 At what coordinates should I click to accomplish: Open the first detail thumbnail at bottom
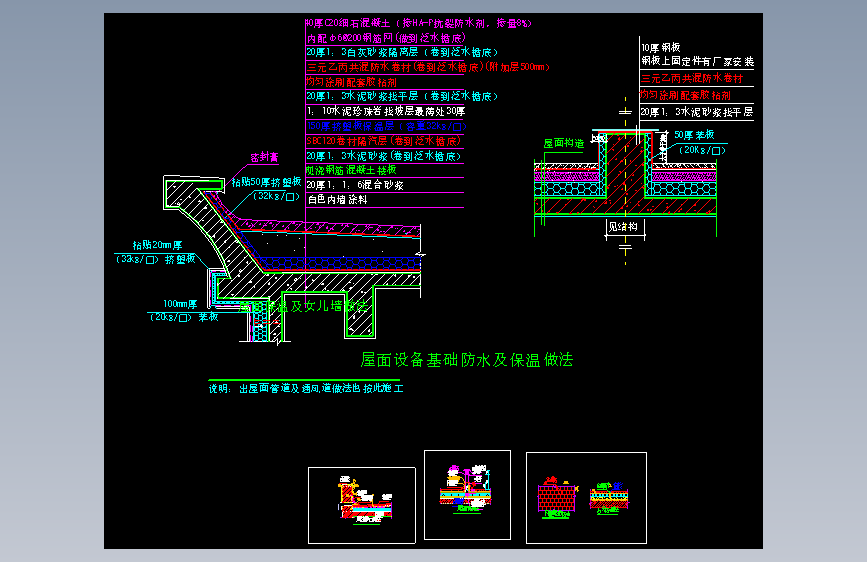362,505
